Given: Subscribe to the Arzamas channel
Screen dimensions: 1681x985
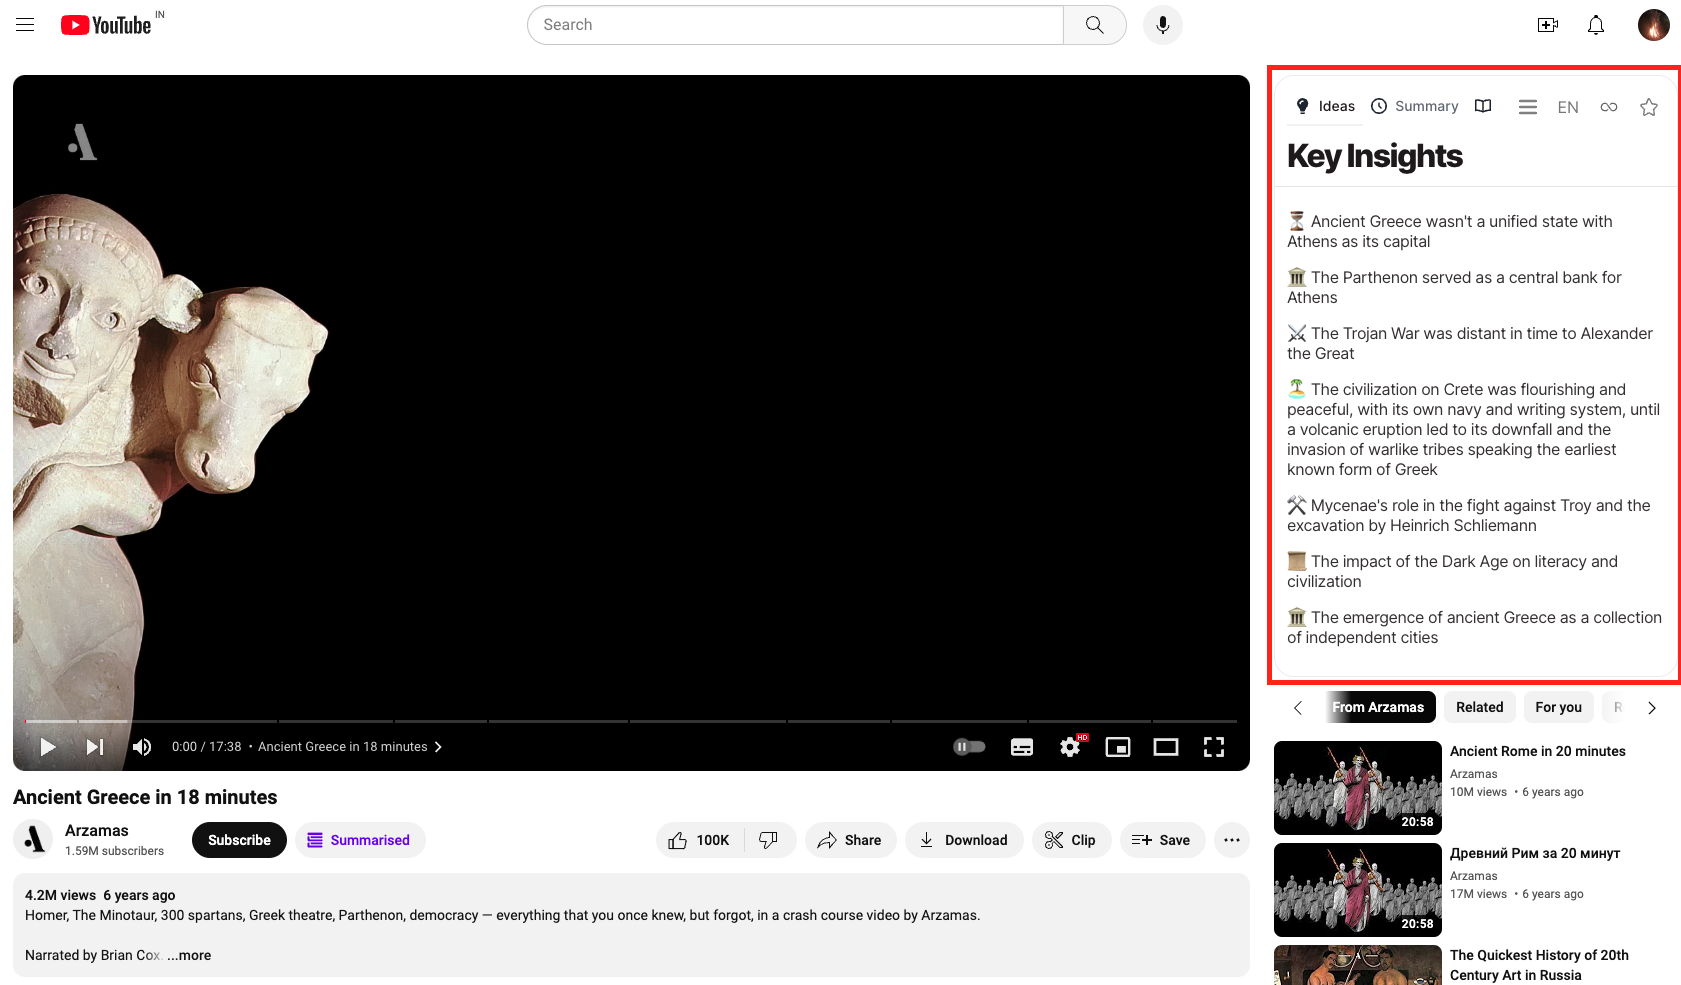Looking at the screenshot, I should pos(239,840).
